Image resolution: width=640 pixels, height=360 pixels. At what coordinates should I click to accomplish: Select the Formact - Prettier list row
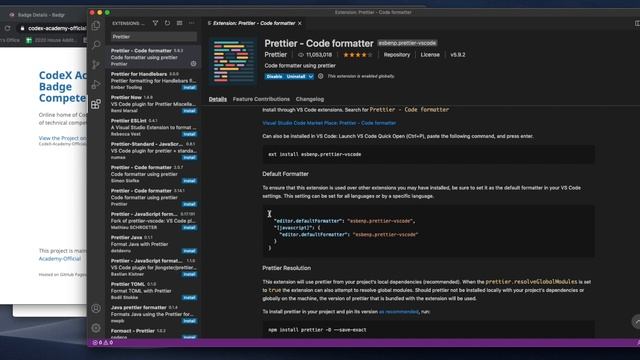click(154, 333)
